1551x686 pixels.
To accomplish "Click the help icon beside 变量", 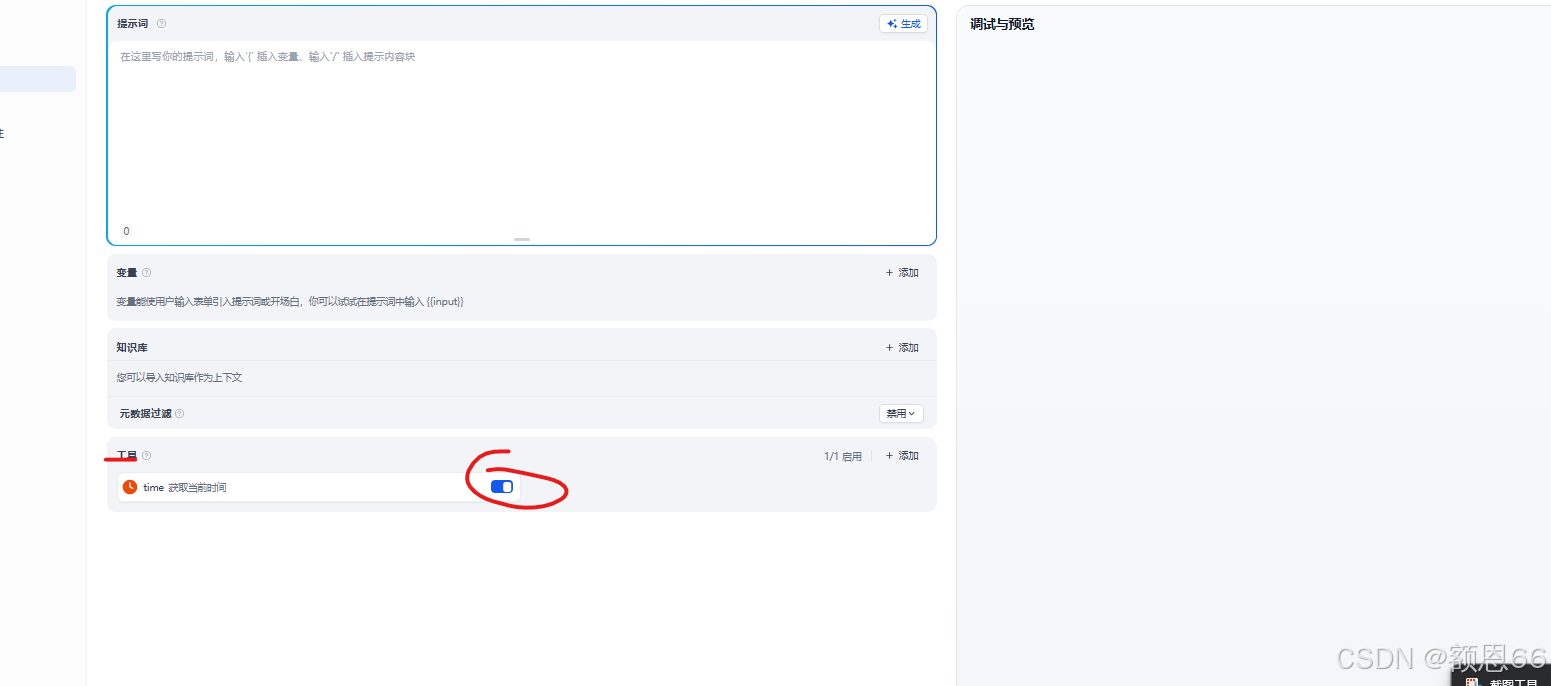I will coord(146,273).
